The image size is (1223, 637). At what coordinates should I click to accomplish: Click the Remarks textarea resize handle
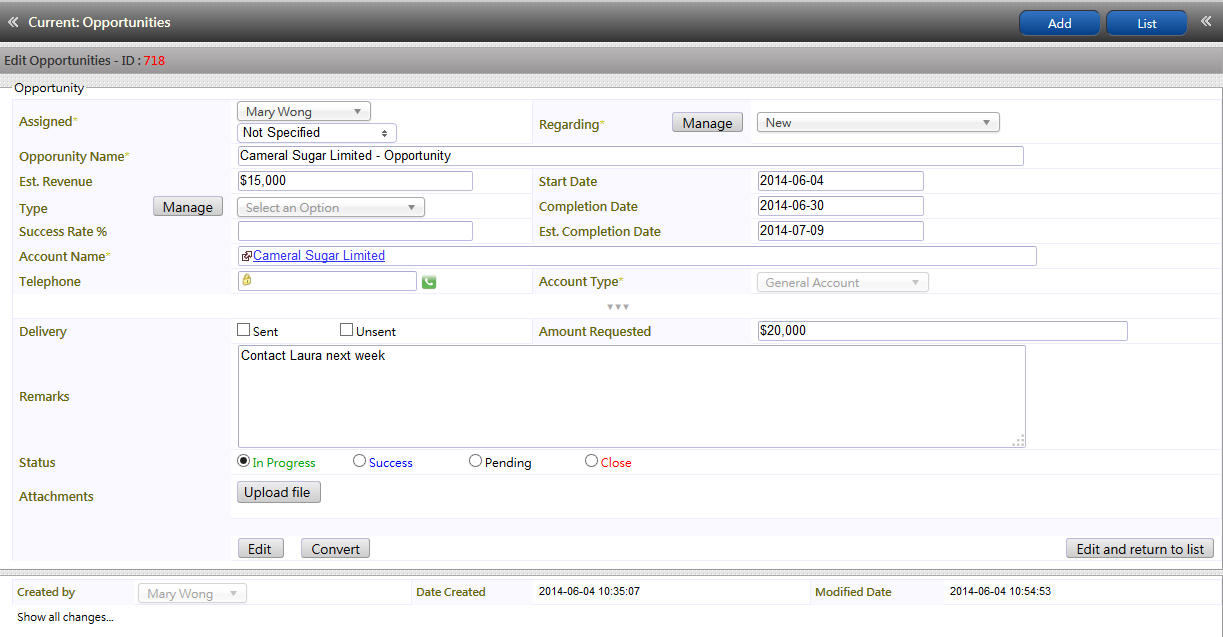pos(1019,441)
